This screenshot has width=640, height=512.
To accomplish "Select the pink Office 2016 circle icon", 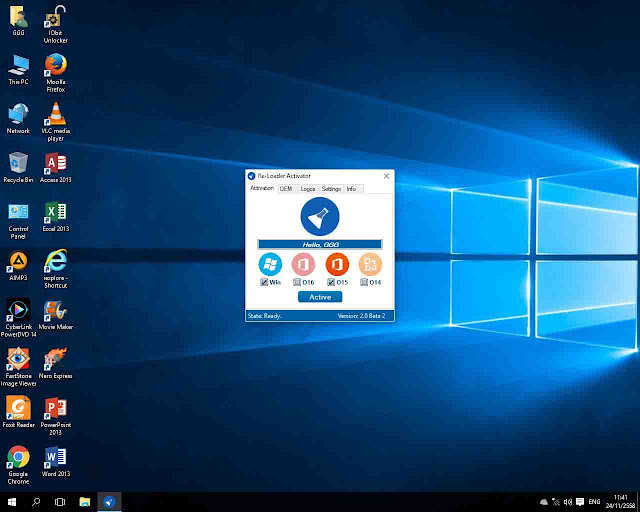I will (x=303, y=264).
